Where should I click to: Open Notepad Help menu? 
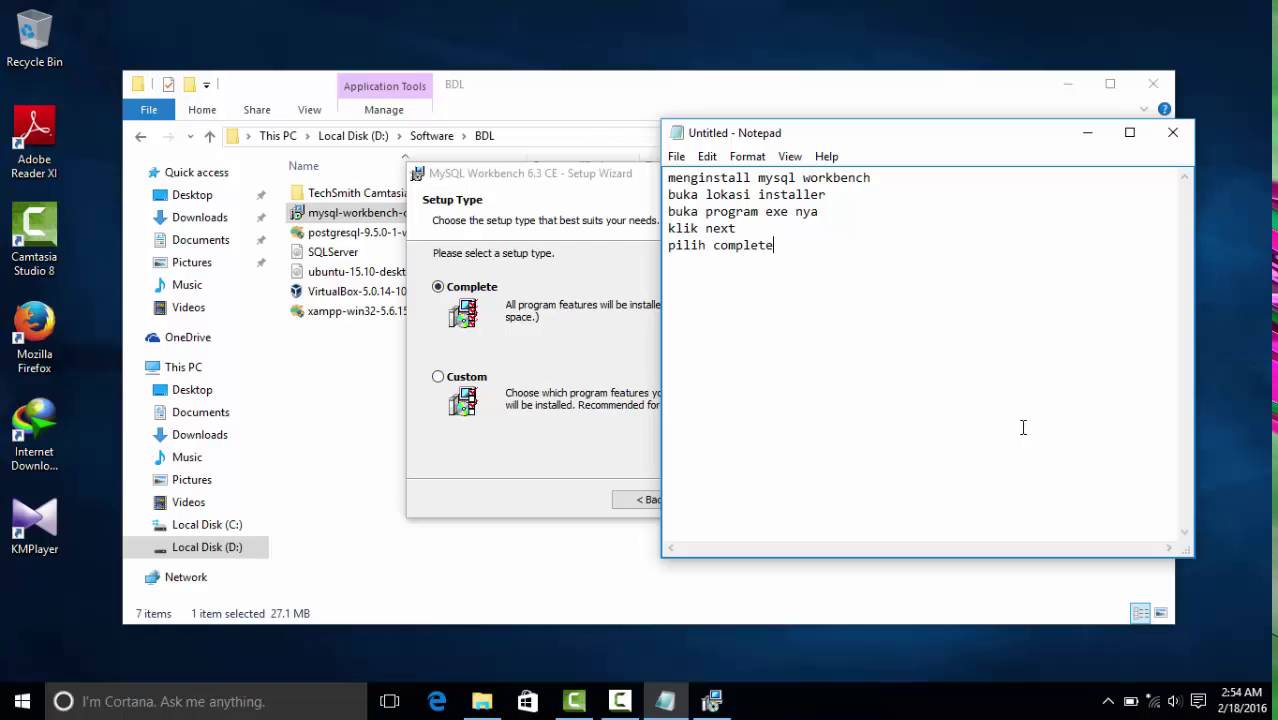click(826, 157)
